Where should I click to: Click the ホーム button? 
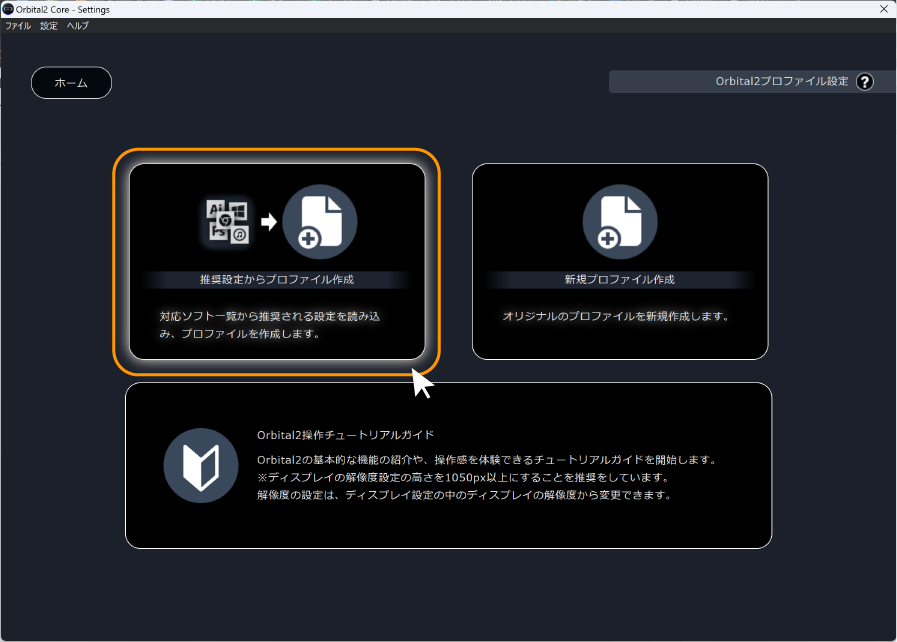(71, 83)
